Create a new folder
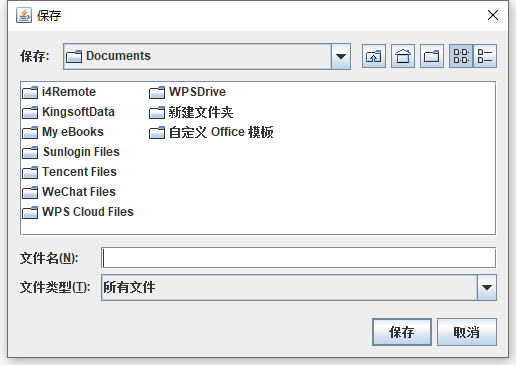 (x=432, y=56)
